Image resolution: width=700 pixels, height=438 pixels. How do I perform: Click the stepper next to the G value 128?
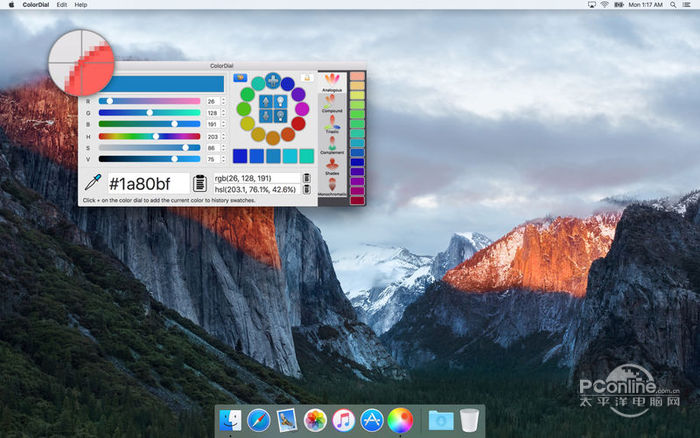tap(223, 113)
